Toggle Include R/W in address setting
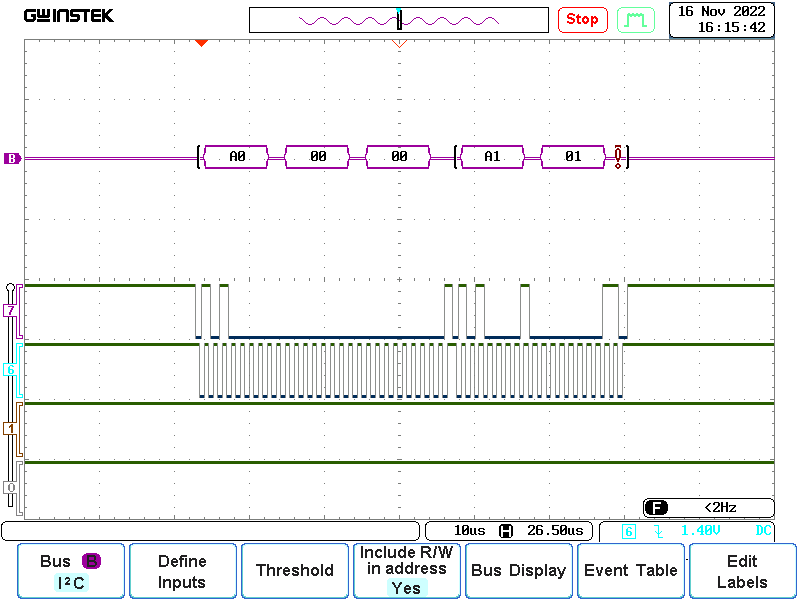The image size is (800, 600). (406, 571)
